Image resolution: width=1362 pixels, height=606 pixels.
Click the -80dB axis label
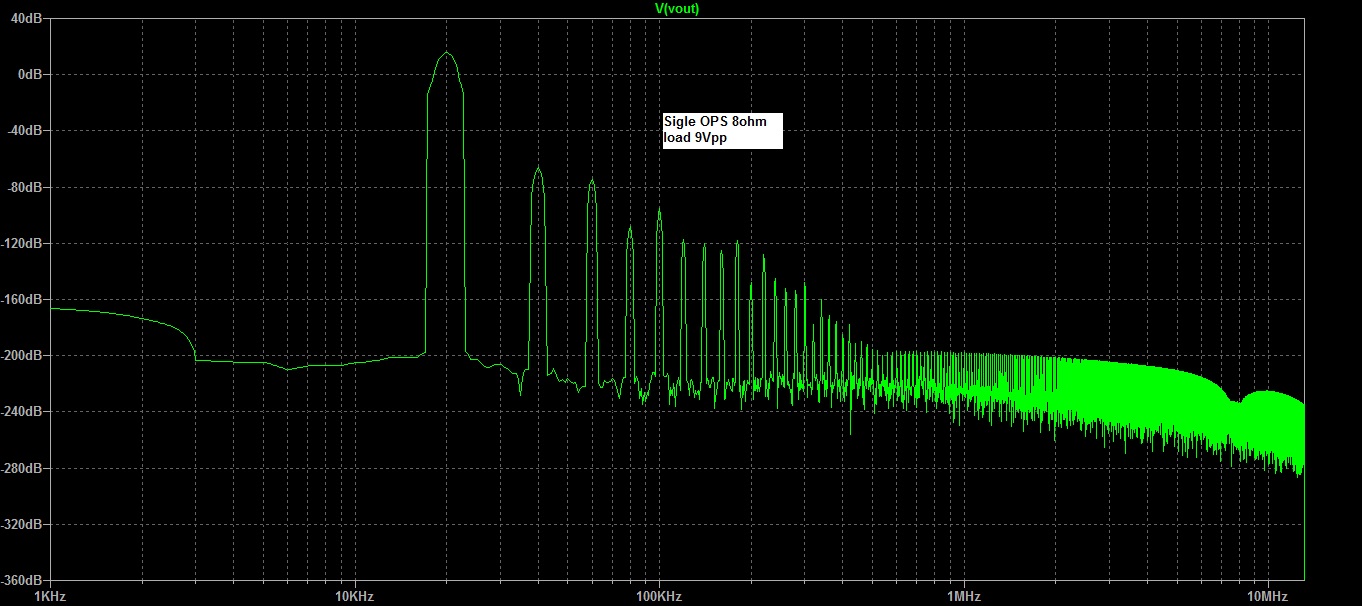(23, 187)
